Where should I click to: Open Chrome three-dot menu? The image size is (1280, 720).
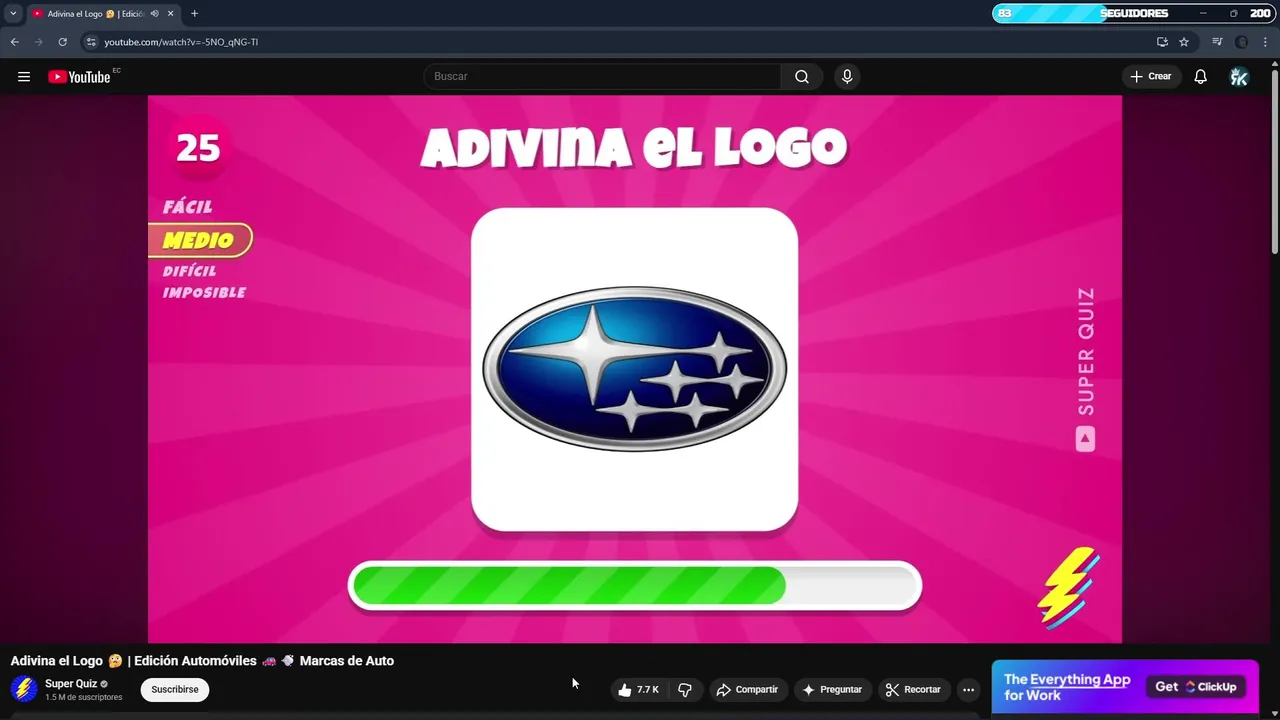point(1265,42)
